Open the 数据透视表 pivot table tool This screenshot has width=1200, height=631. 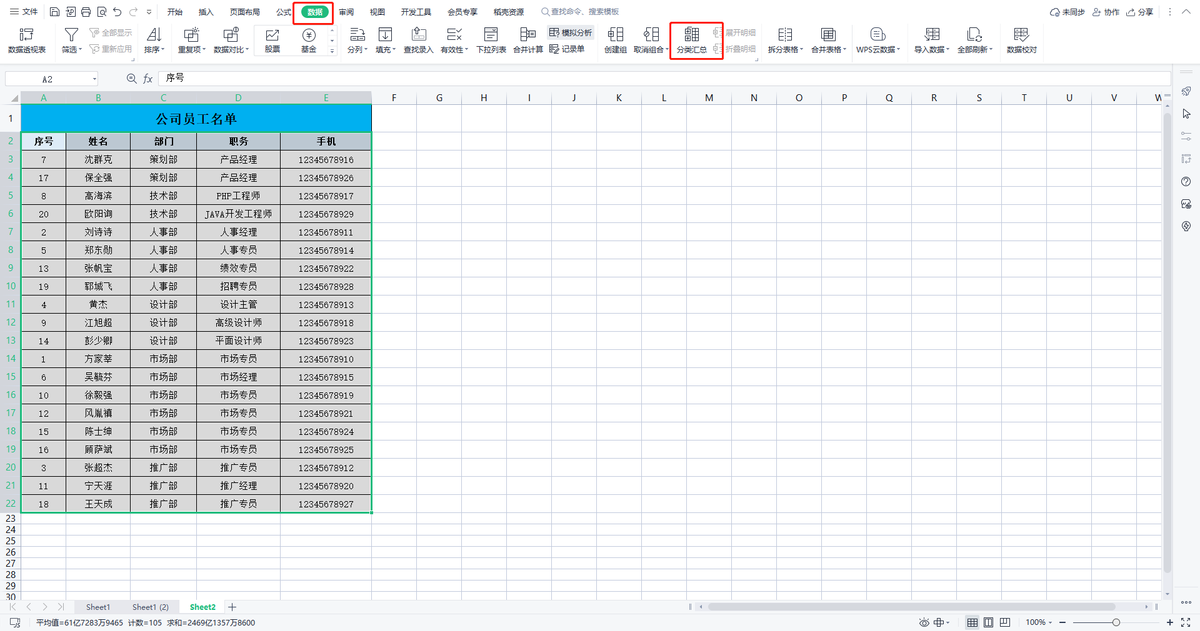(27, 41)
